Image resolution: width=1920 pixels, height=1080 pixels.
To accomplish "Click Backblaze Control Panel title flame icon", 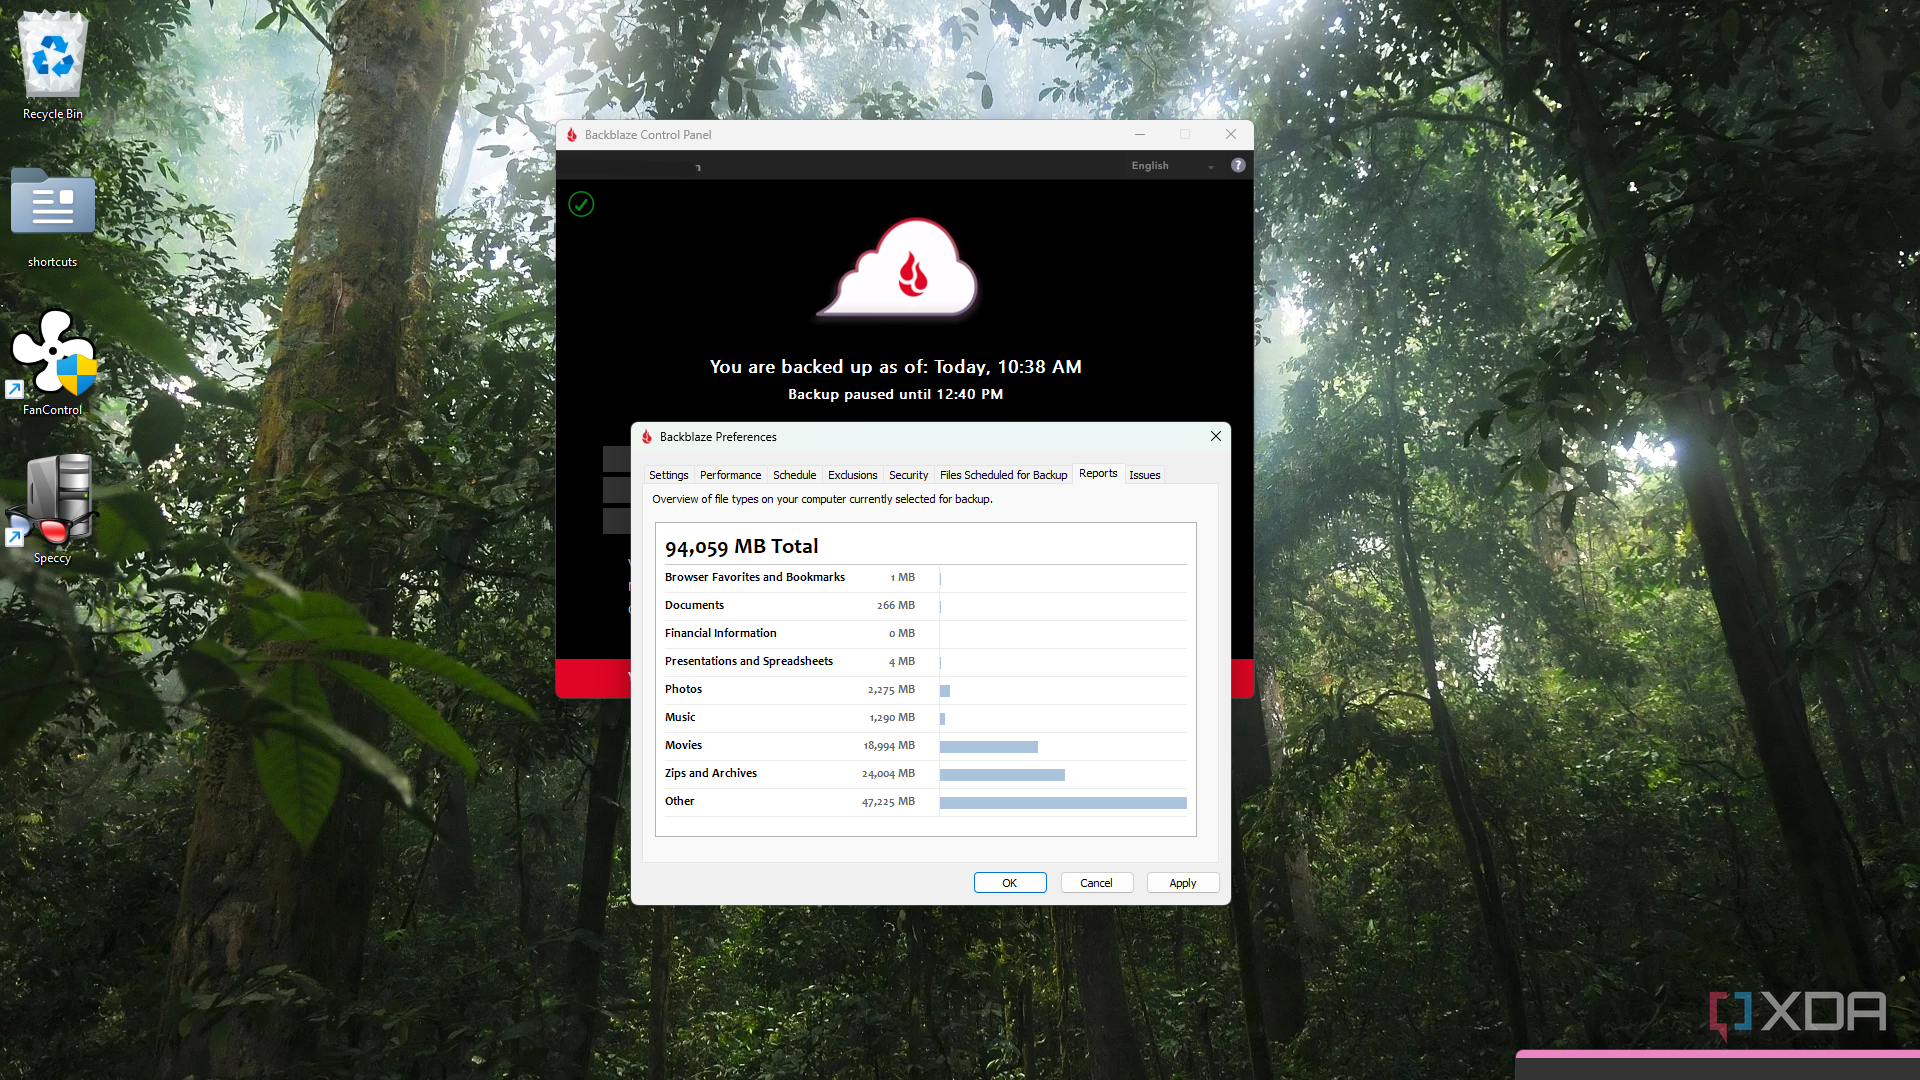I will (x=572, y=135).
